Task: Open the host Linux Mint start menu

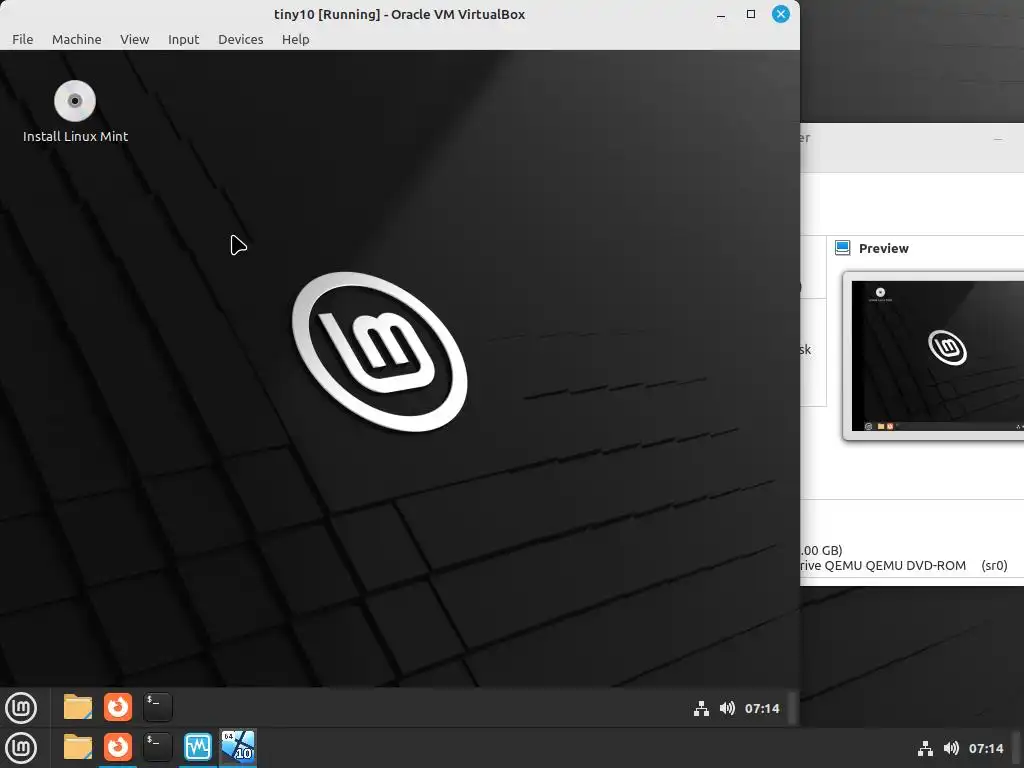Action: point(21,748)
